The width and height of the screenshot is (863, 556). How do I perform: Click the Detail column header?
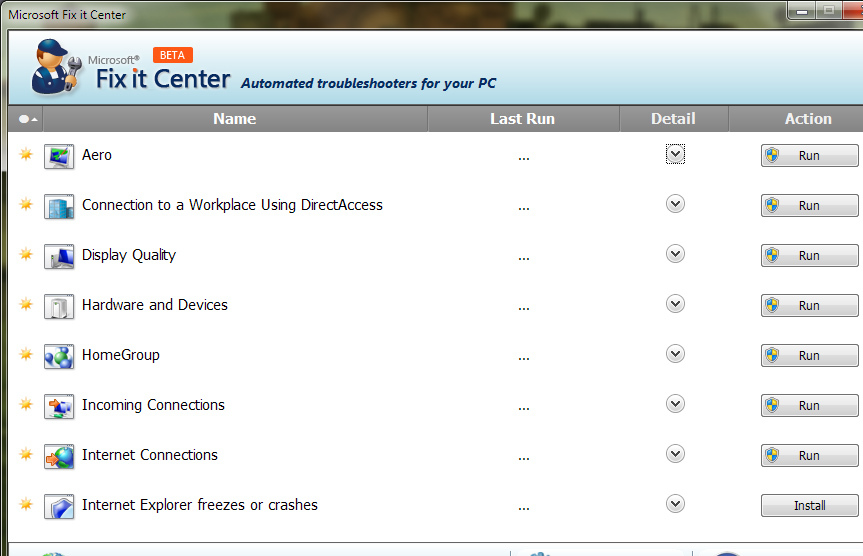pos(674,119)
